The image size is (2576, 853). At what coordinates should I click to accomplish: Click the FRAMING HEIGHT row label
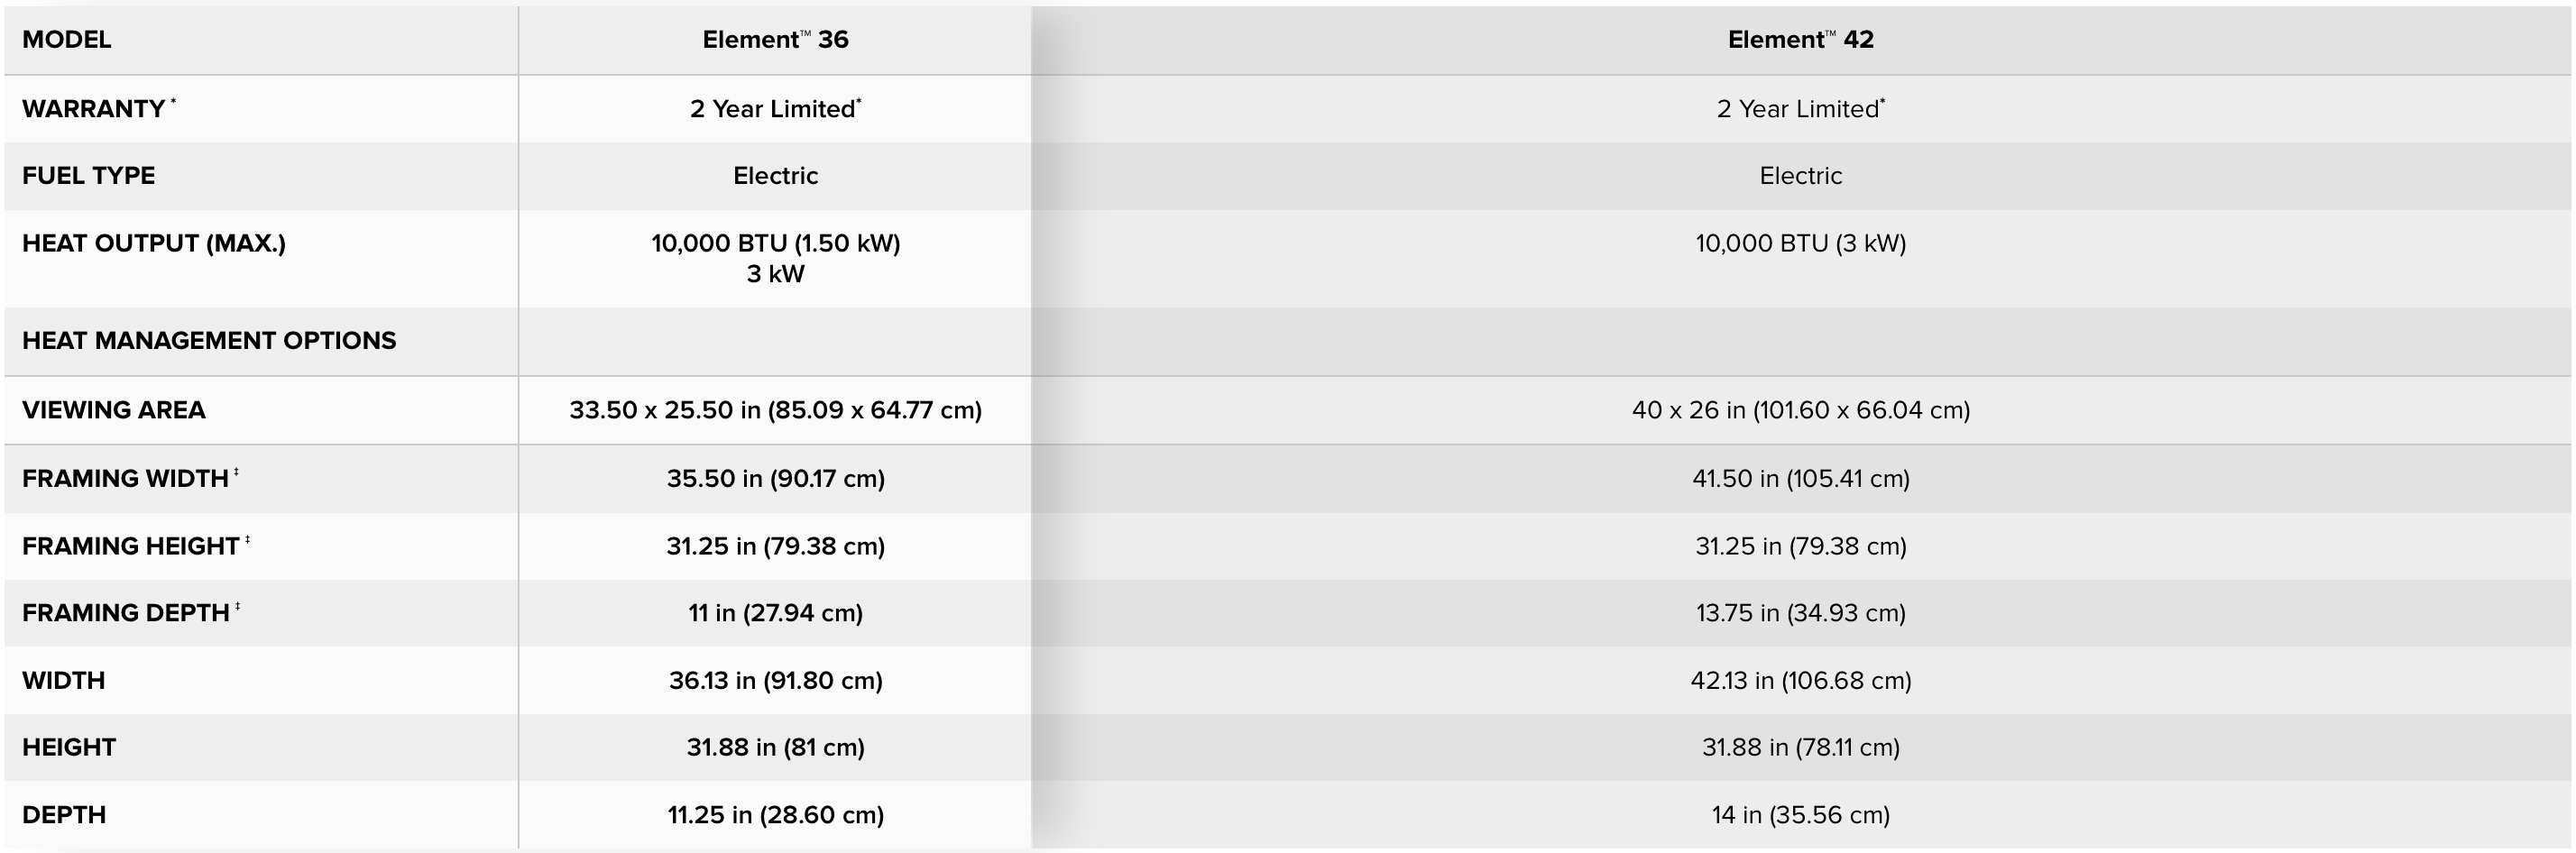pyautogui.click(x=131, y=546)
